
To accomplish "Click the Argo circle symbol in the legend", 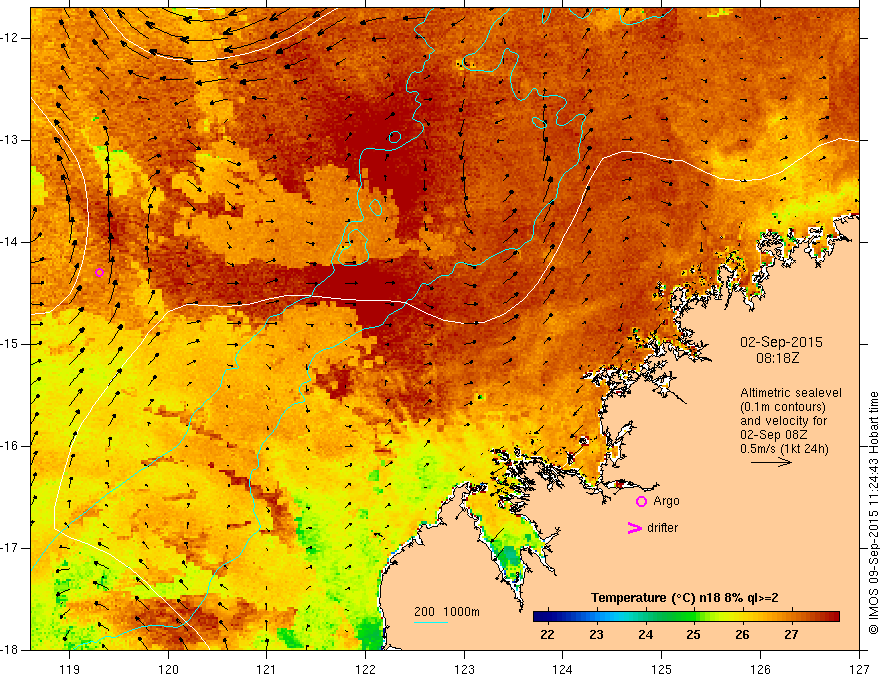I will (641, 502).
